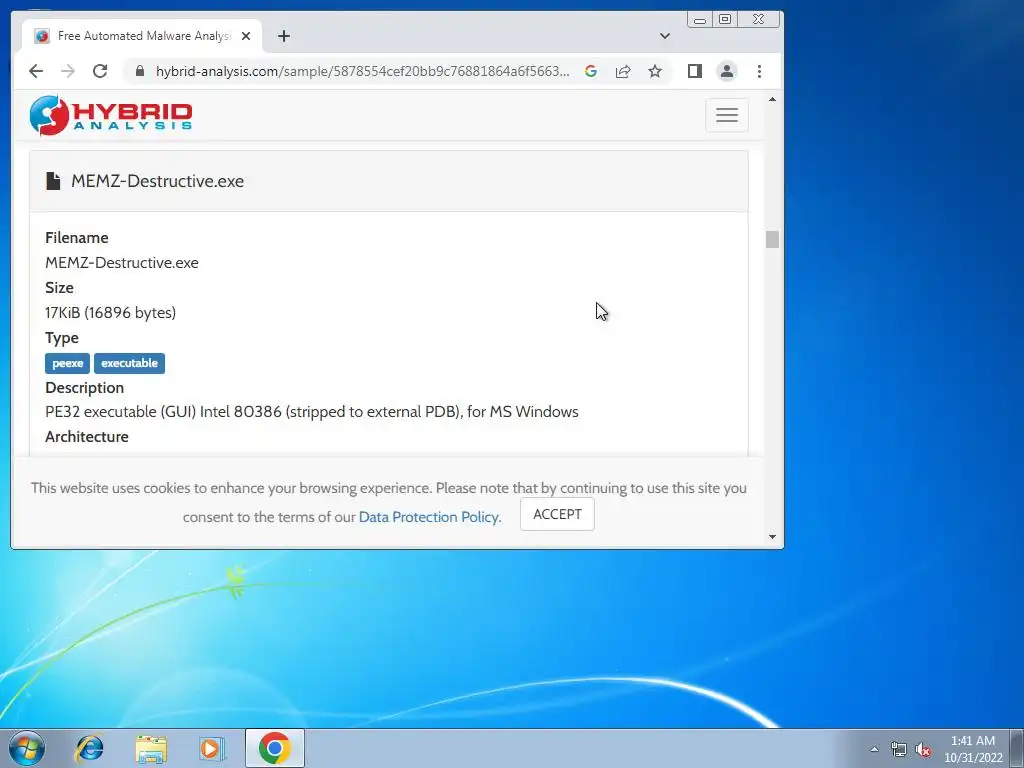This screenshot has height=768, width=1024.
Task: Click the scrollbar down arrow
Action: [x=773, y=537]
